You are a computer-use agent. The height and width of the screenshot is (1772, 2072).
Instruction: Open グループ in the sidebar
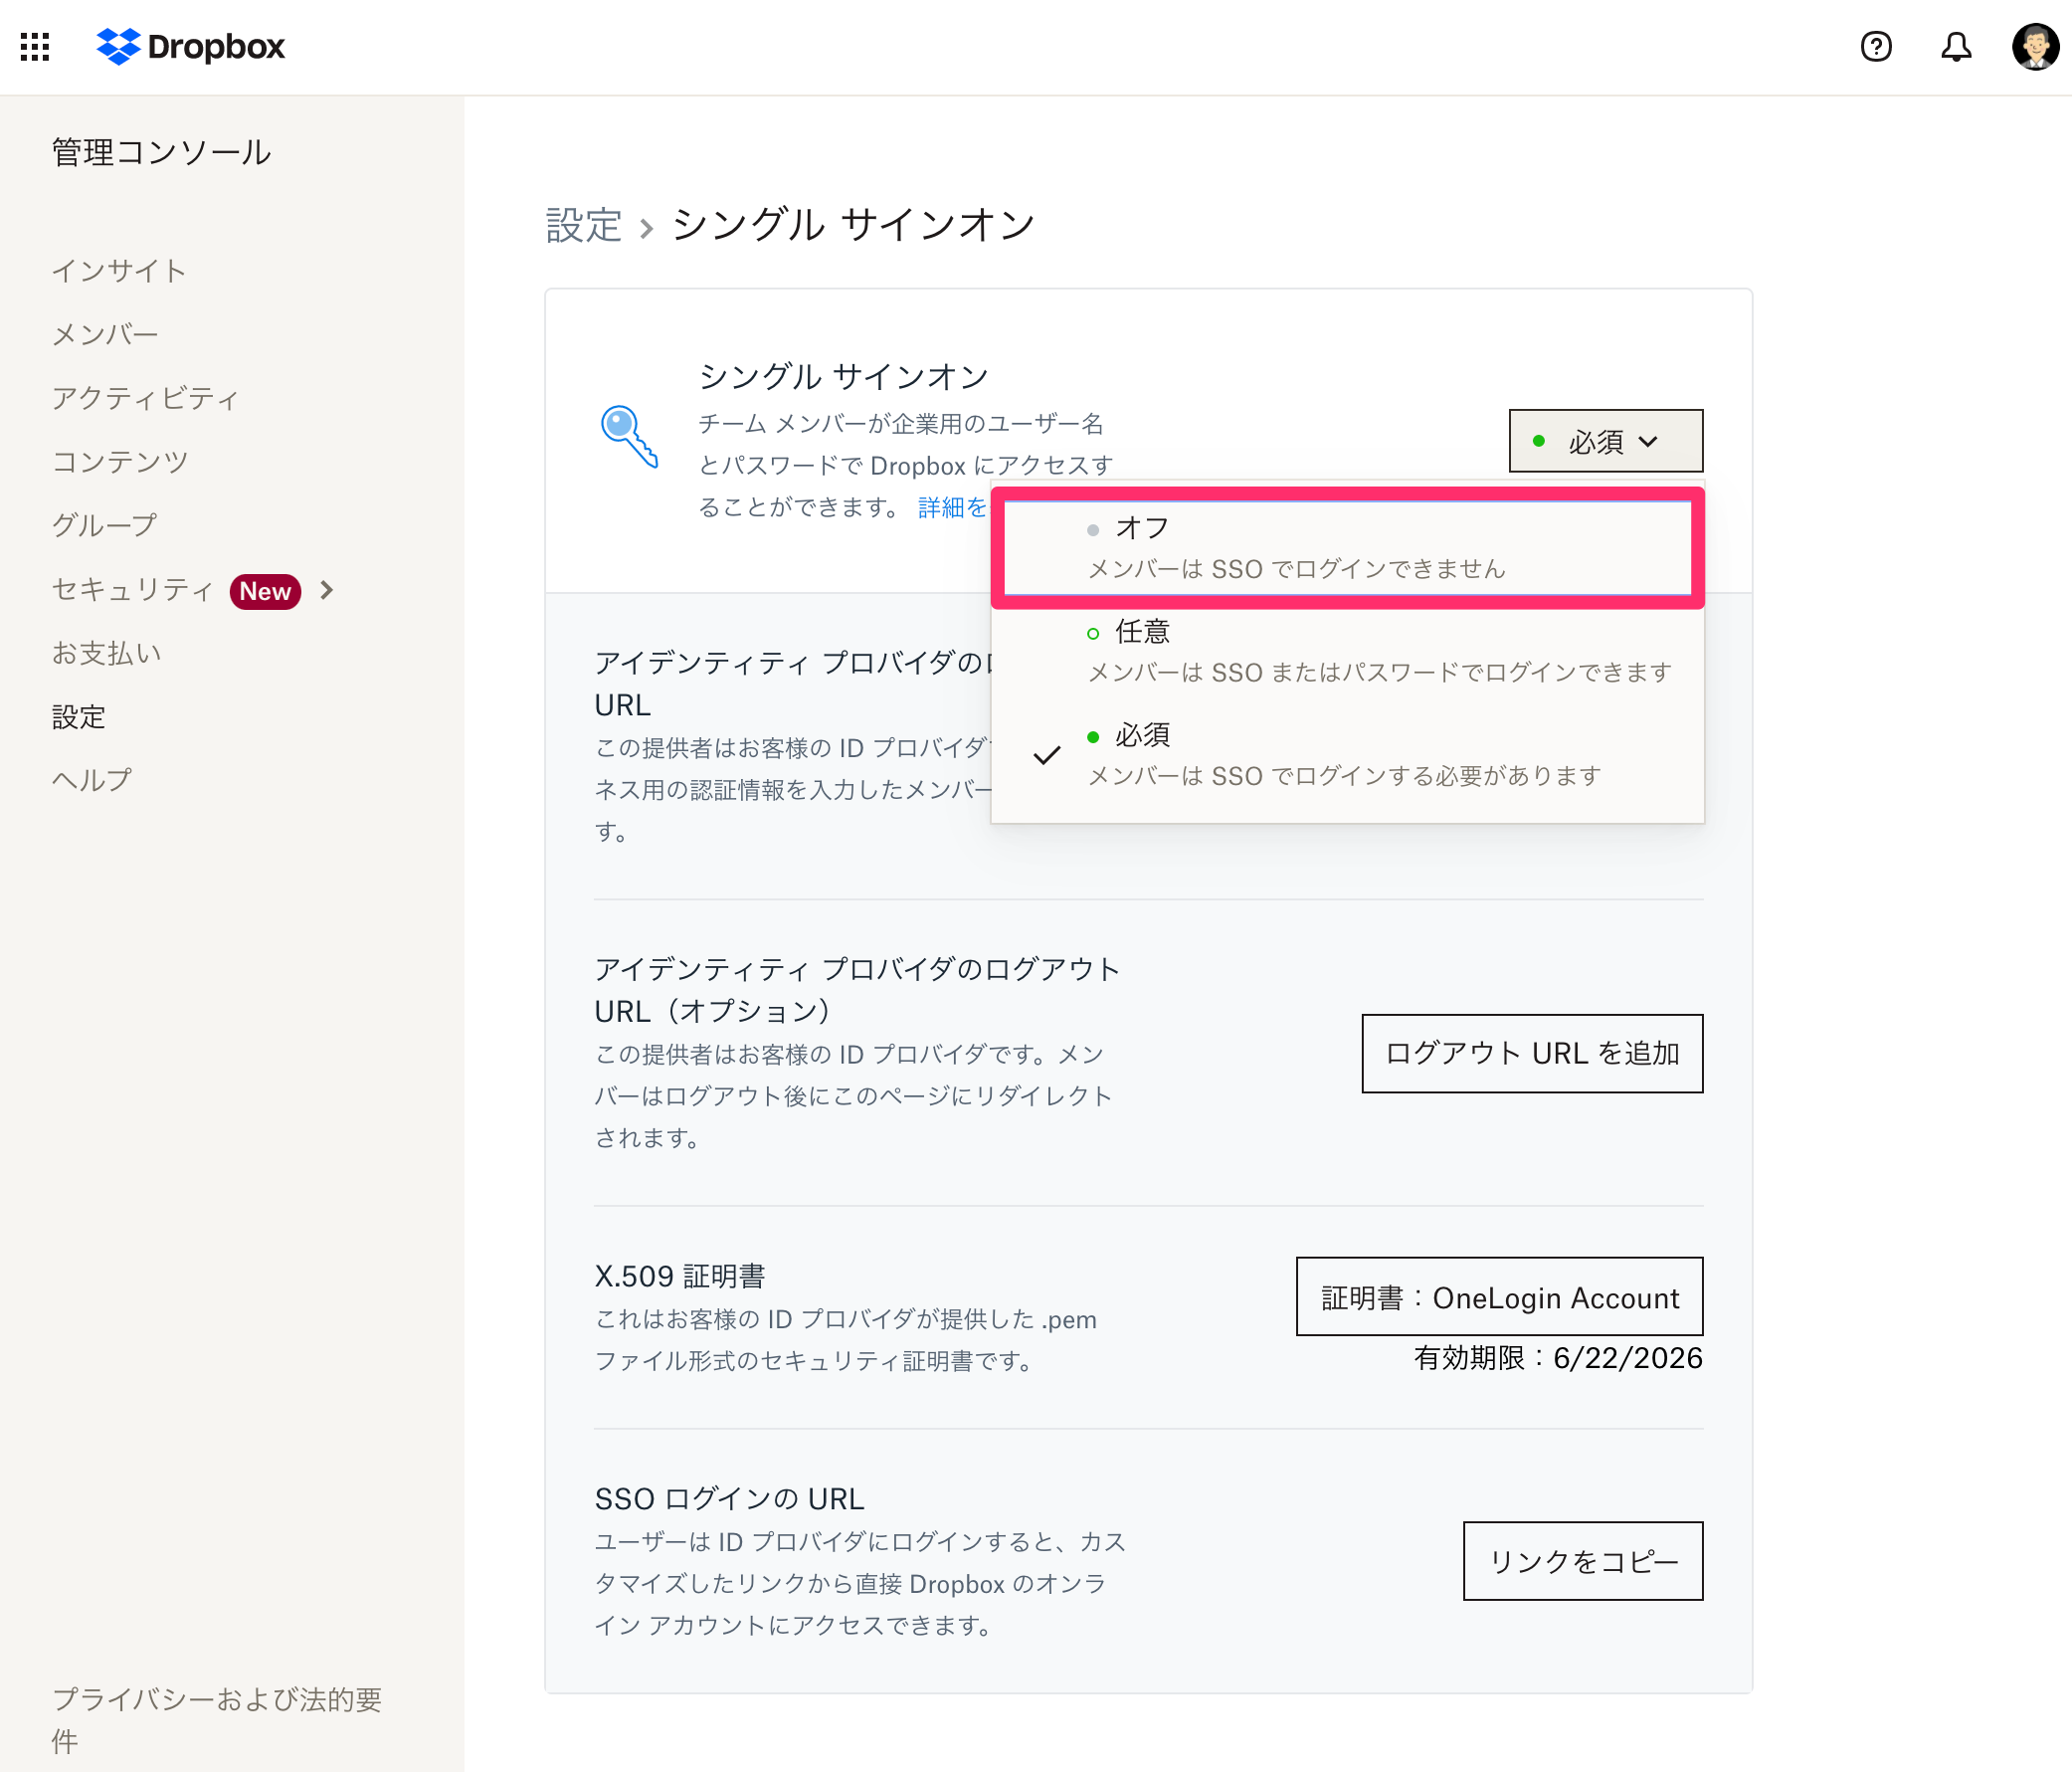pos(105,525)
